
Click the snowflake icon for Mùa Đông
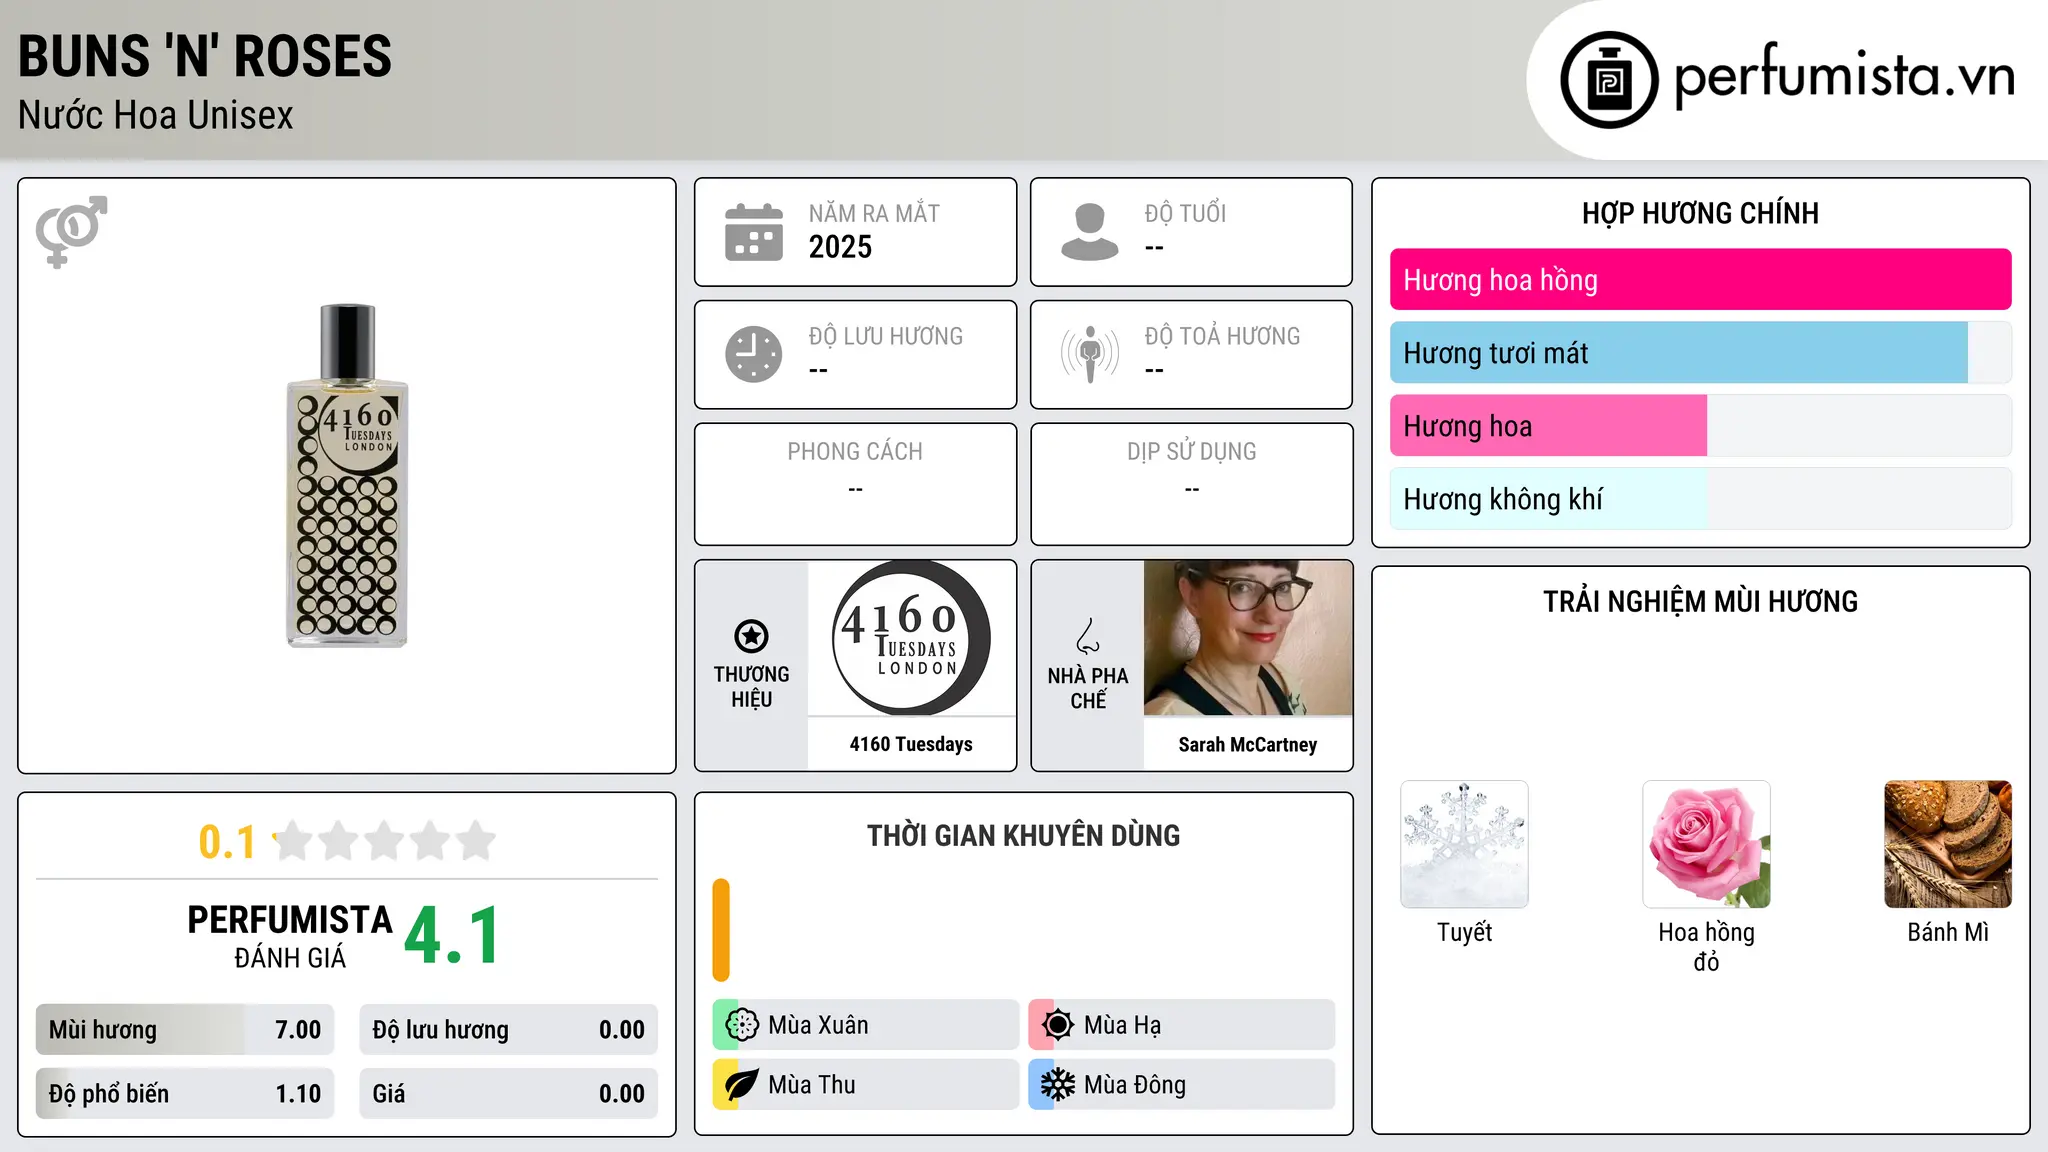(1058, 1085)
